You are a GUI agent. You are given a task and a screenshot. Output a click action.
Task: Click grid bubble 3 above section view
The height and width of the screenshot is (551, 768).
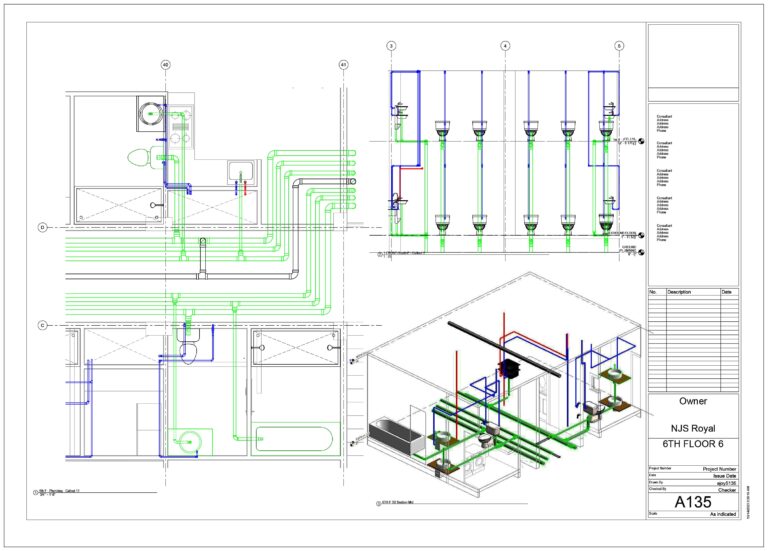[x=391, y=46]
